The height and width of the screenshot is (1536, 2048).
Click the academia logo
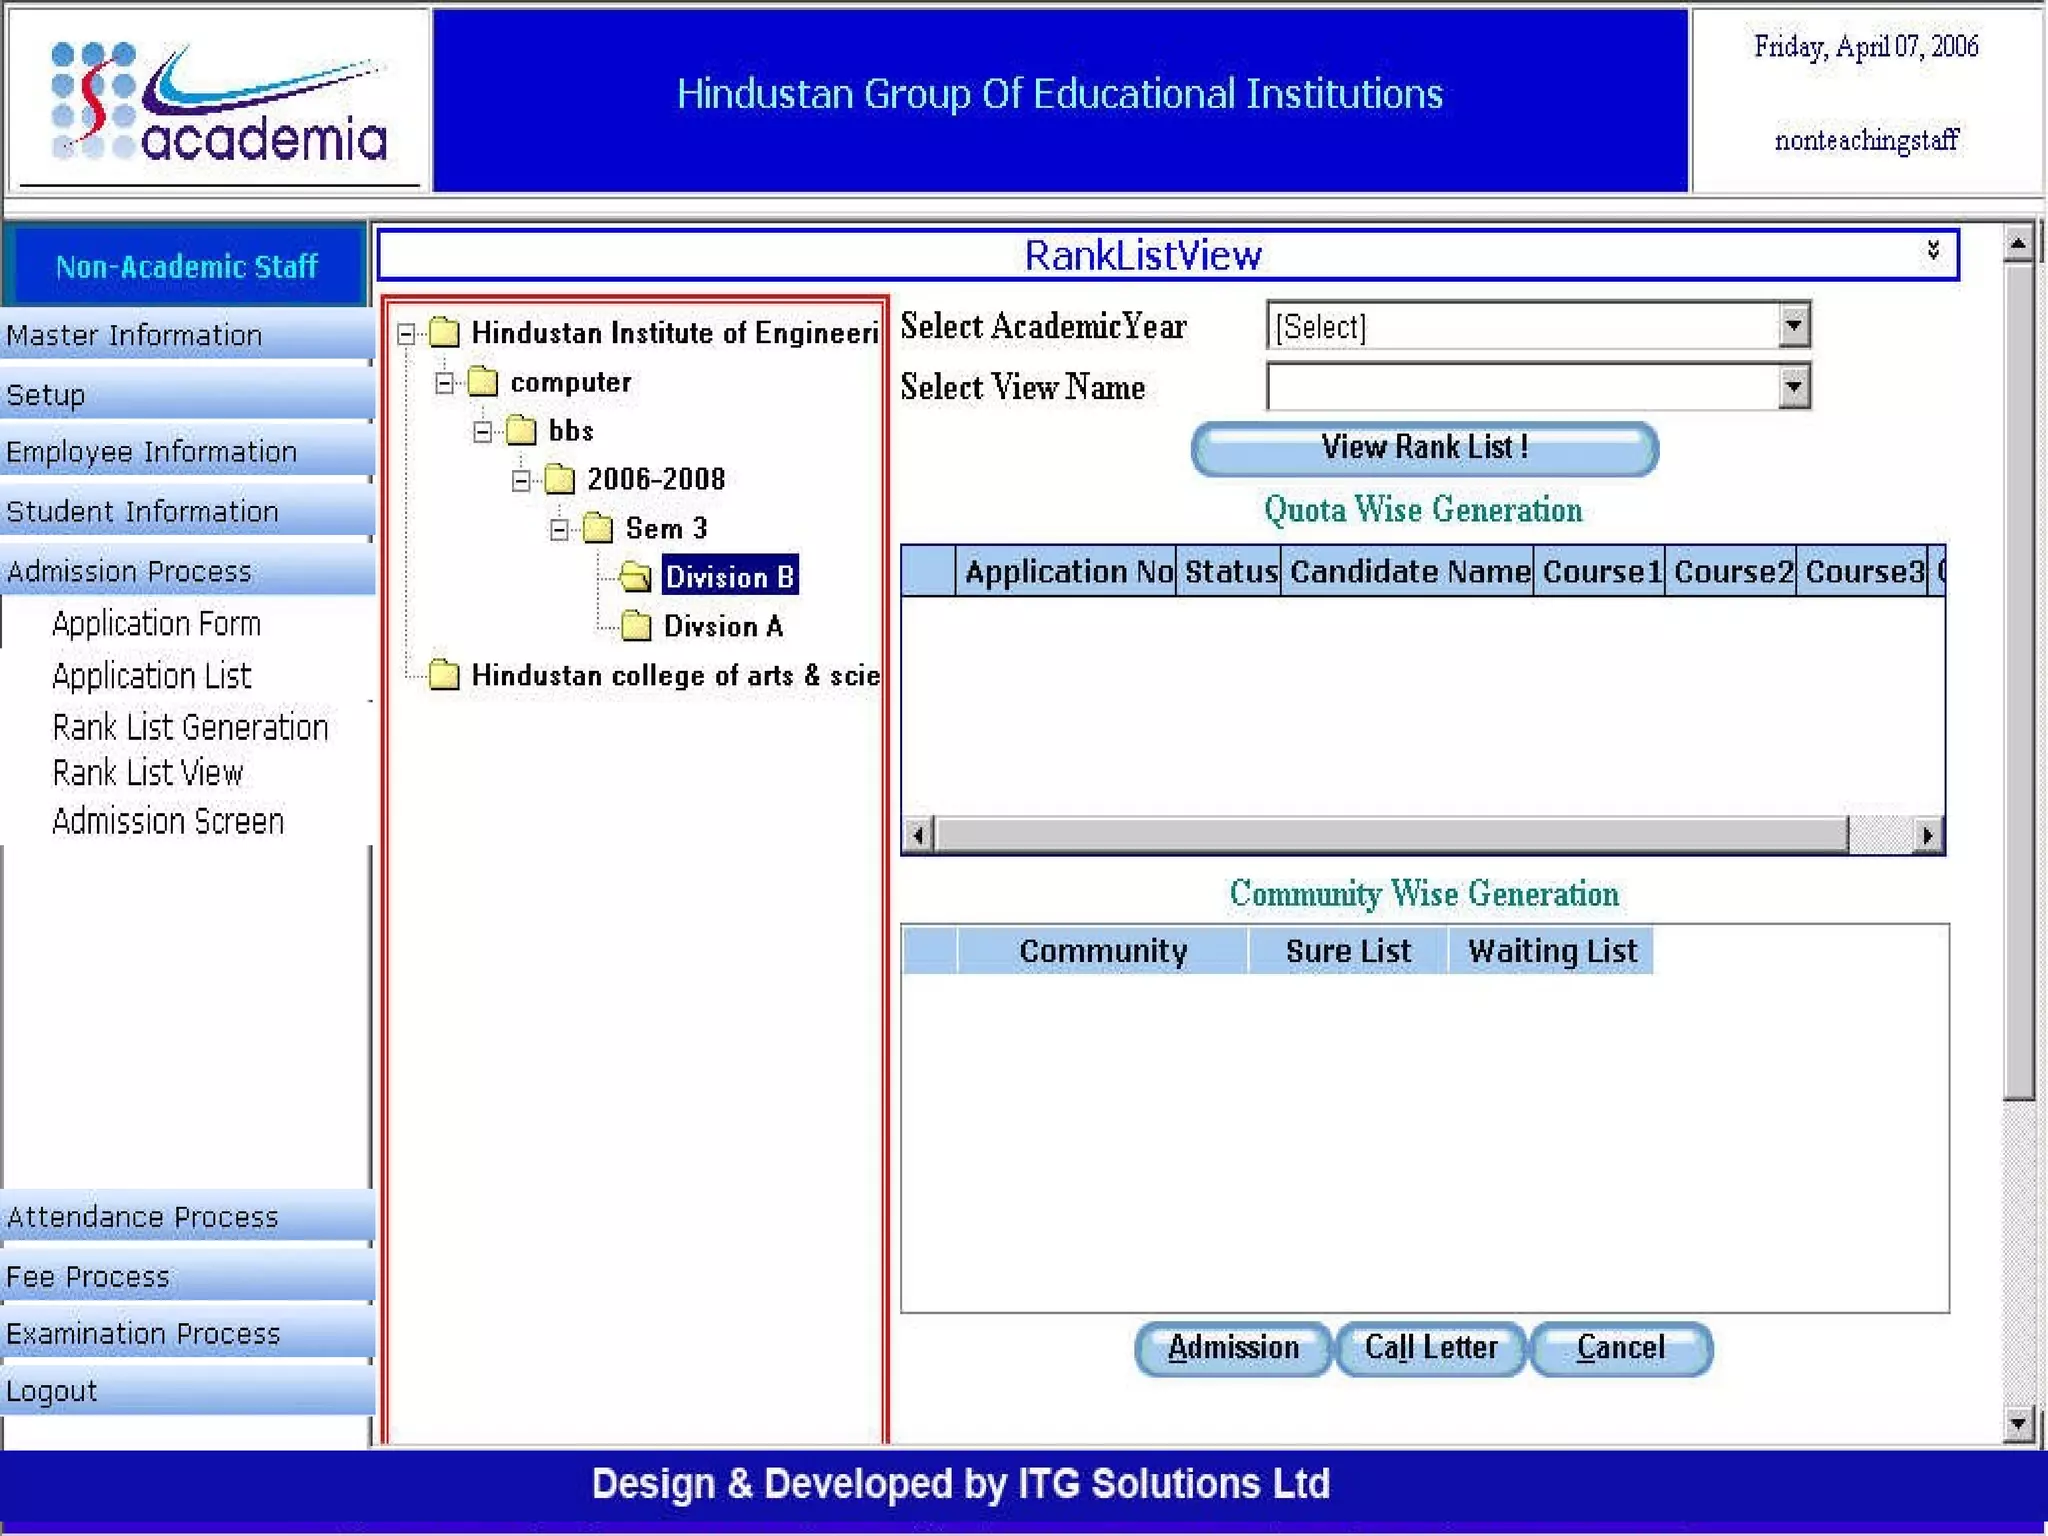[x=219, y=102]
